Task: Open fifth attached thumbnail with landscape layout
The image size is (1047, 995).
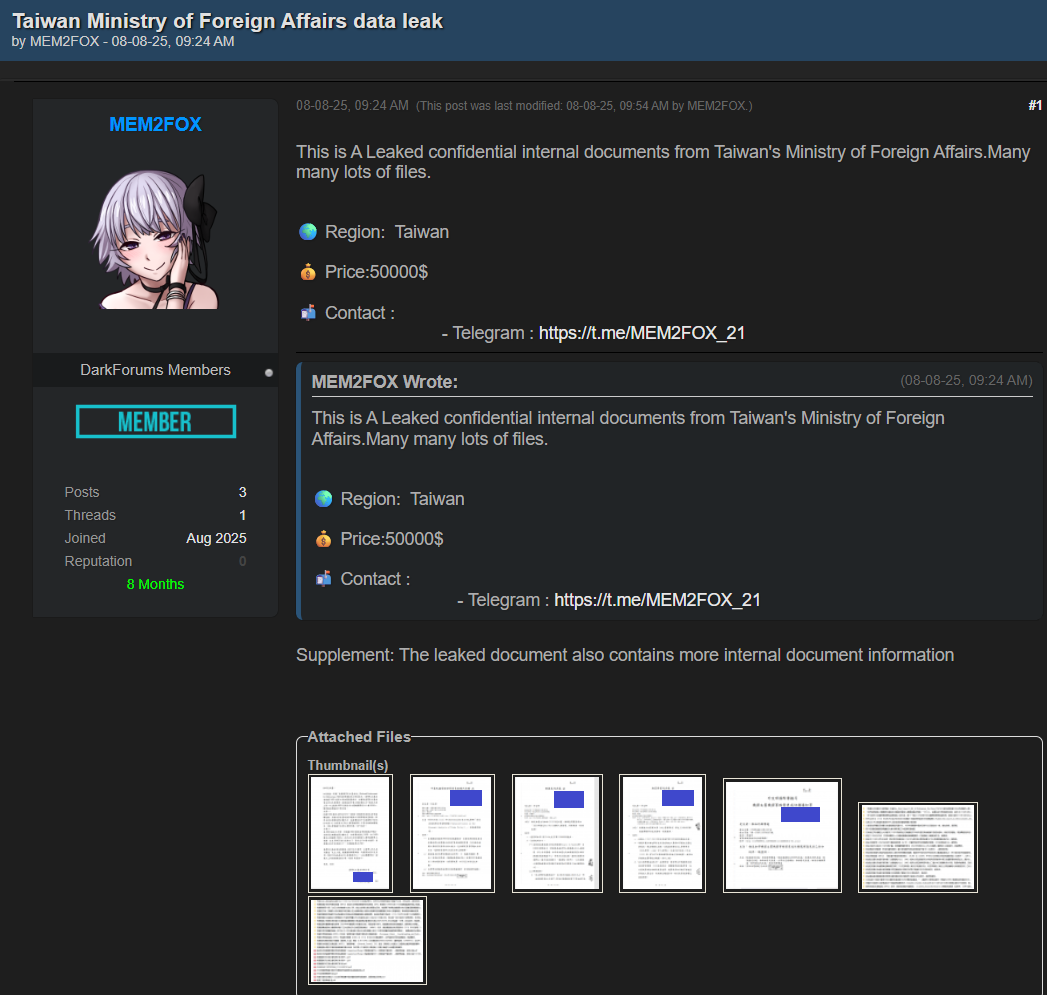Action: tap(782, 835)
